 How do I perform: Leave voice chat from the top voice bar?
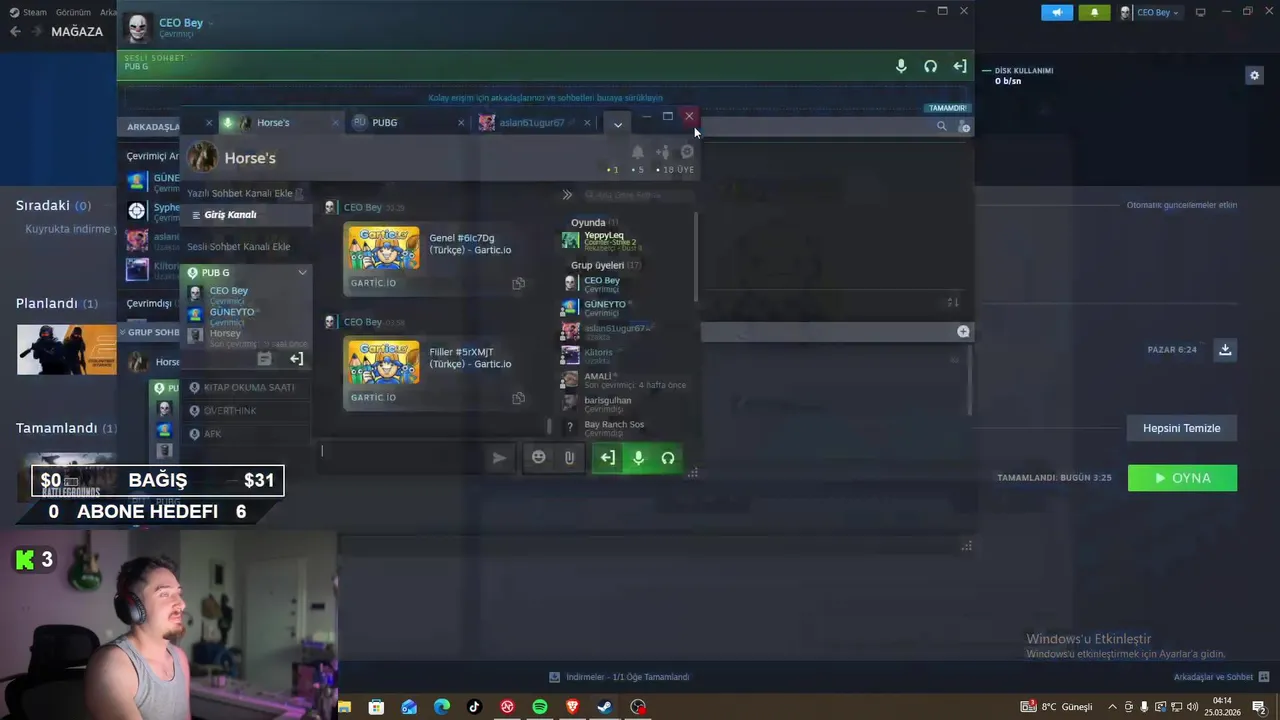(x=960, y=66)
